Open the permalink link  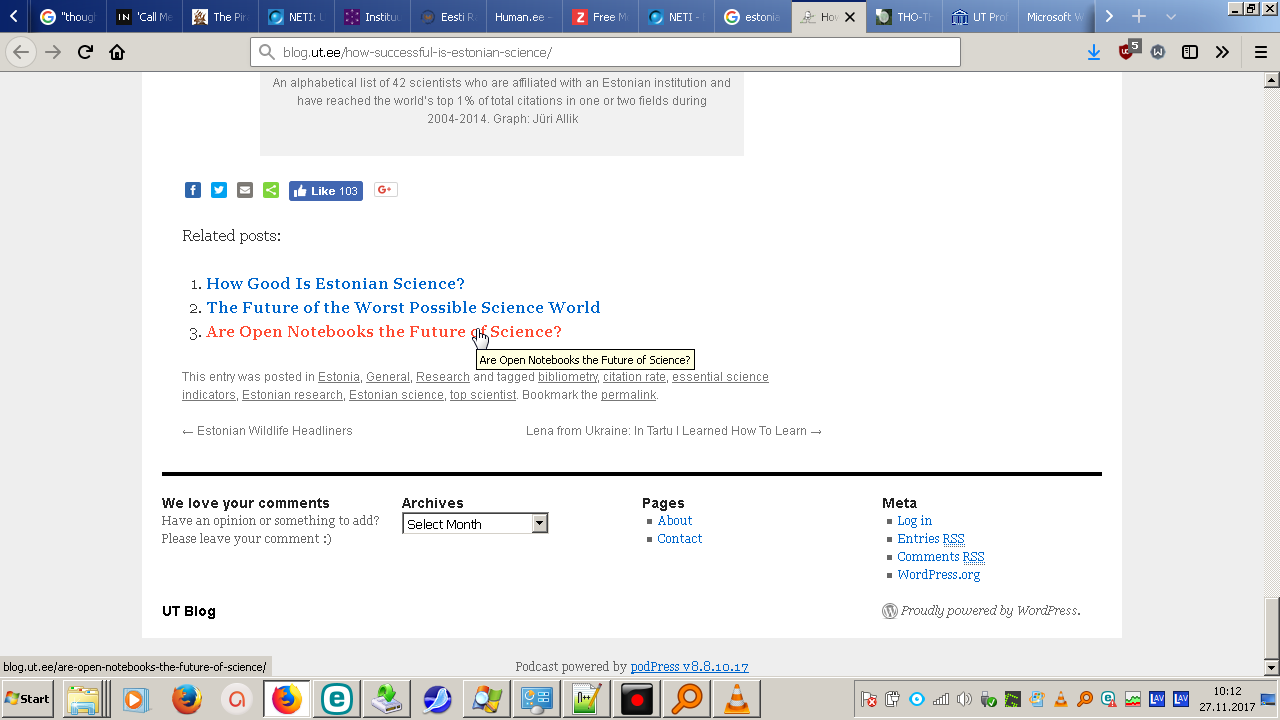(x=628, y=395)
